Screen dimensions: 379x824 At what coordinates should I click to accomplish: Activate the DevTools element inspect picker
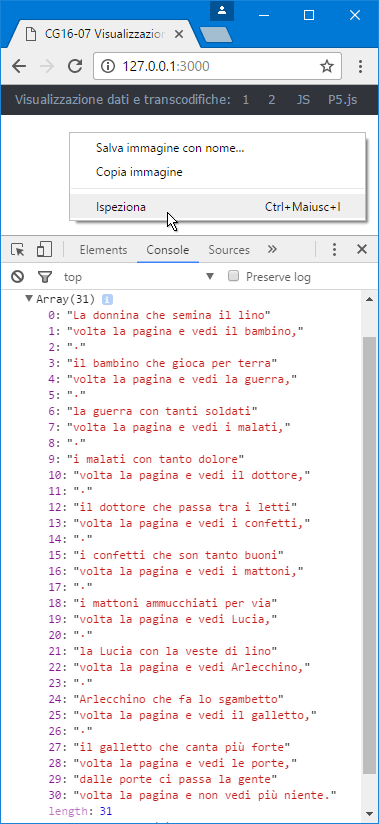pyautogui.click(x=18, y=250)
